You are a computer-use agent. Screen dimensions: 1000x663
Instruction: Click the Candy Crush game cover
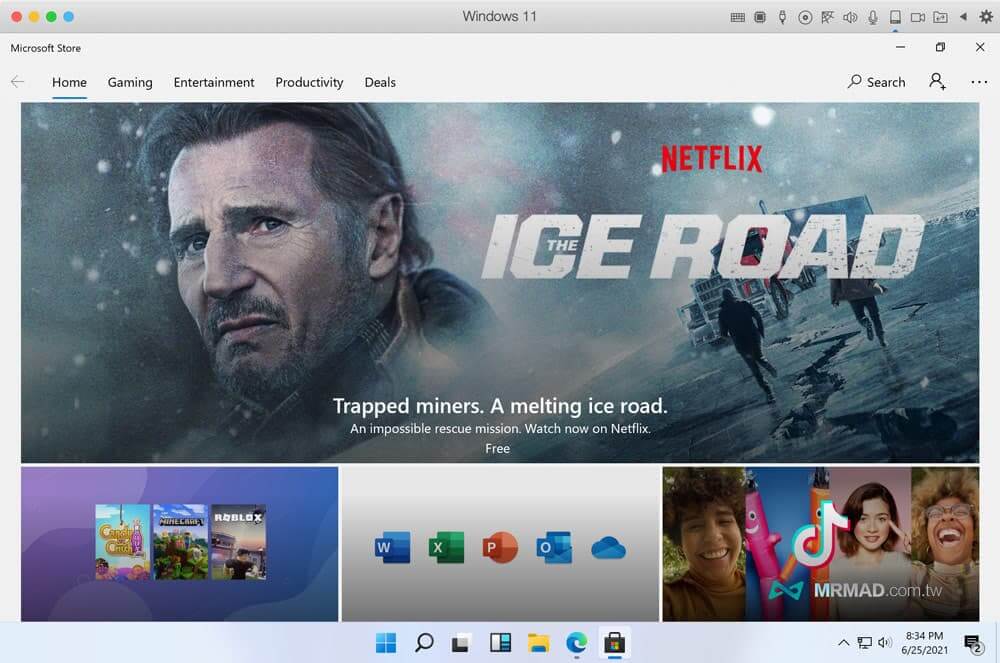[122, 542]
